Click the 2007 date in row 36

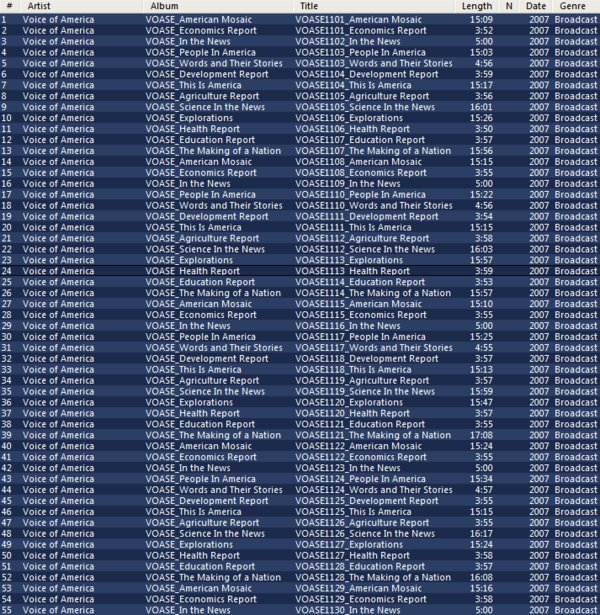[539, 402]
